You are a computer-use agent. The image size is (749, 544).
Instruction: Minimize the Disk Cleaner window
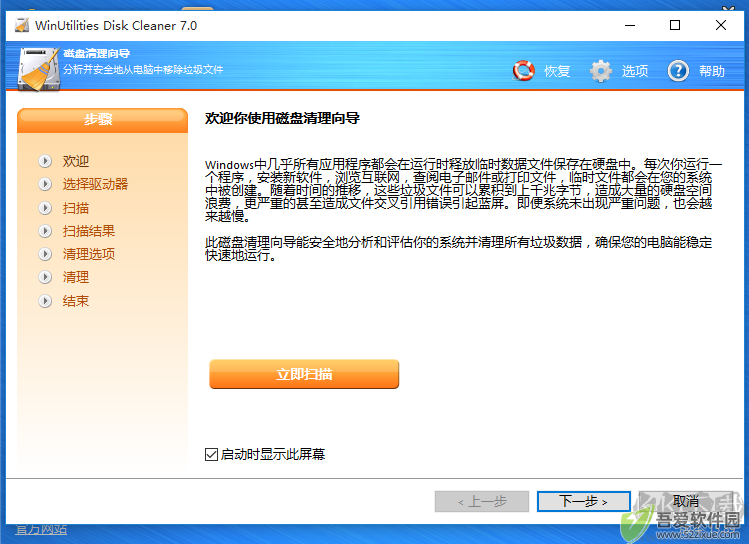pos(630,25)
